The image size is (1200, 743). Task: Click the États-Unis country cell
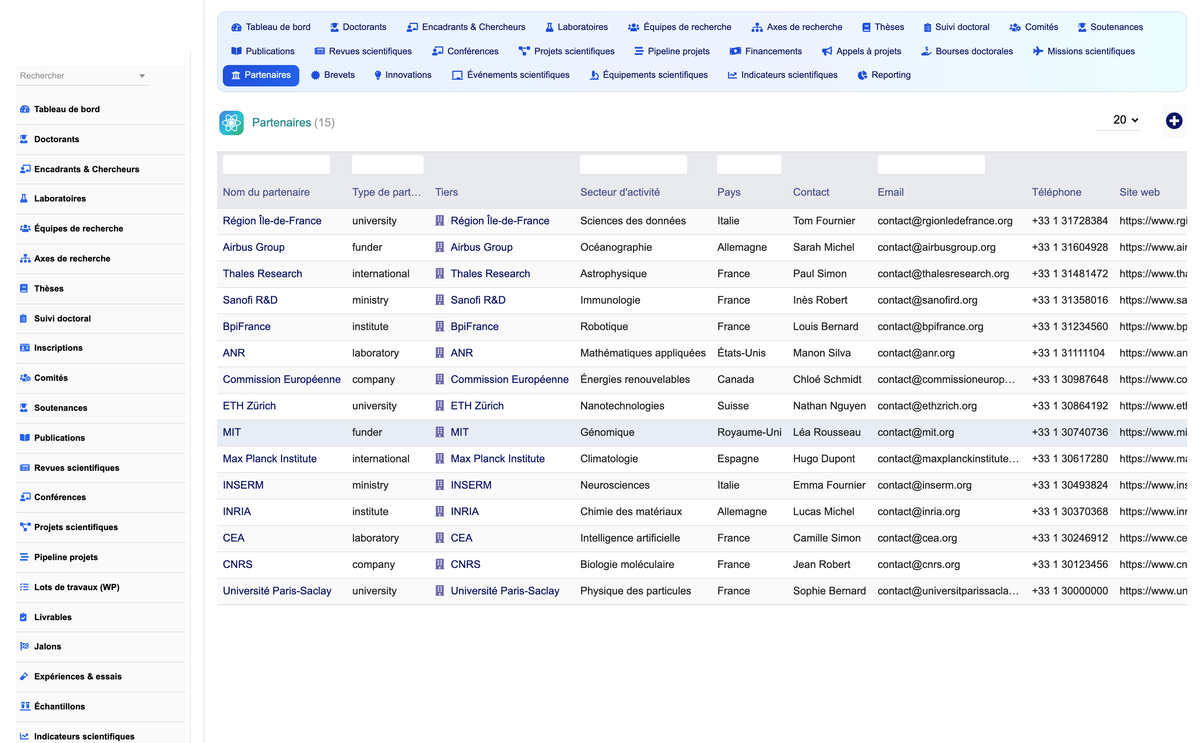pos(741,353)
